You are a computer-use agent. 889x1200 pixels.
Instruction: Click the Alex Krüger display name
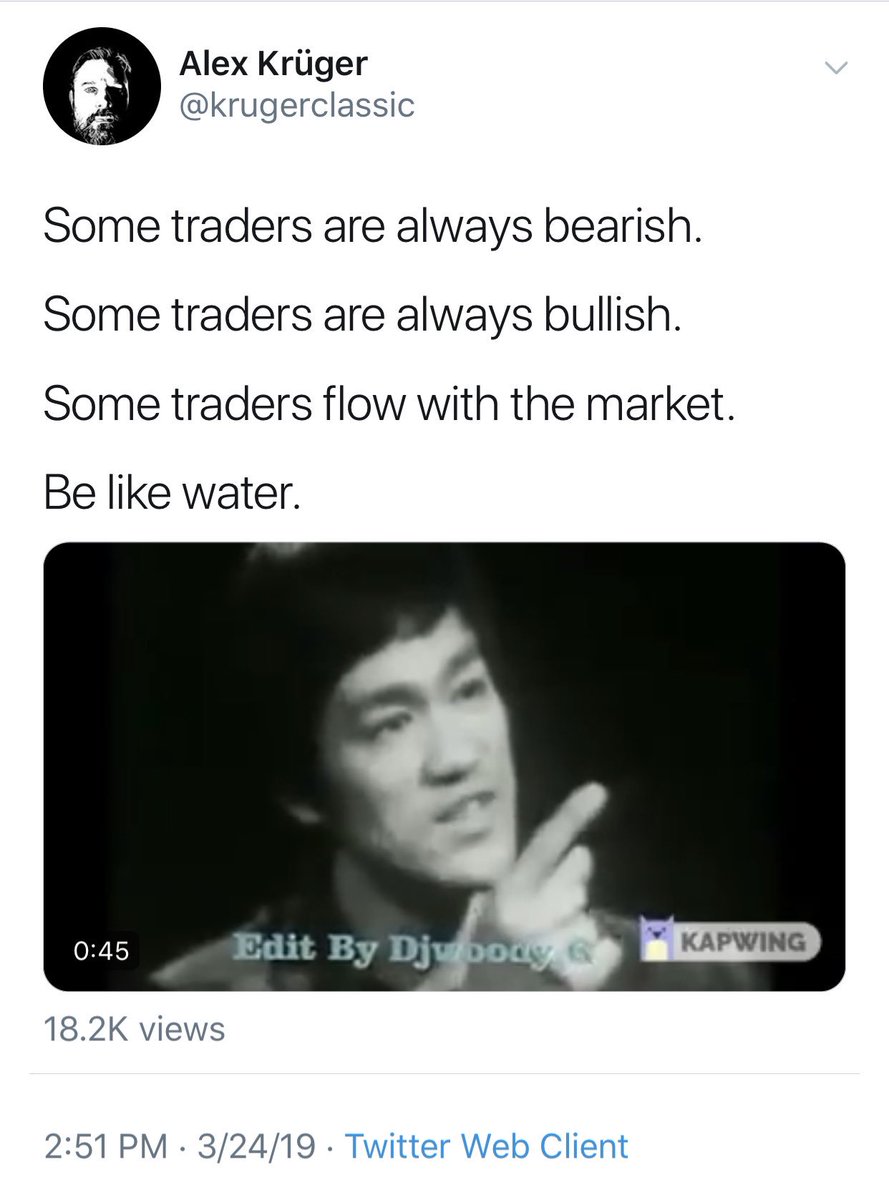273,63
